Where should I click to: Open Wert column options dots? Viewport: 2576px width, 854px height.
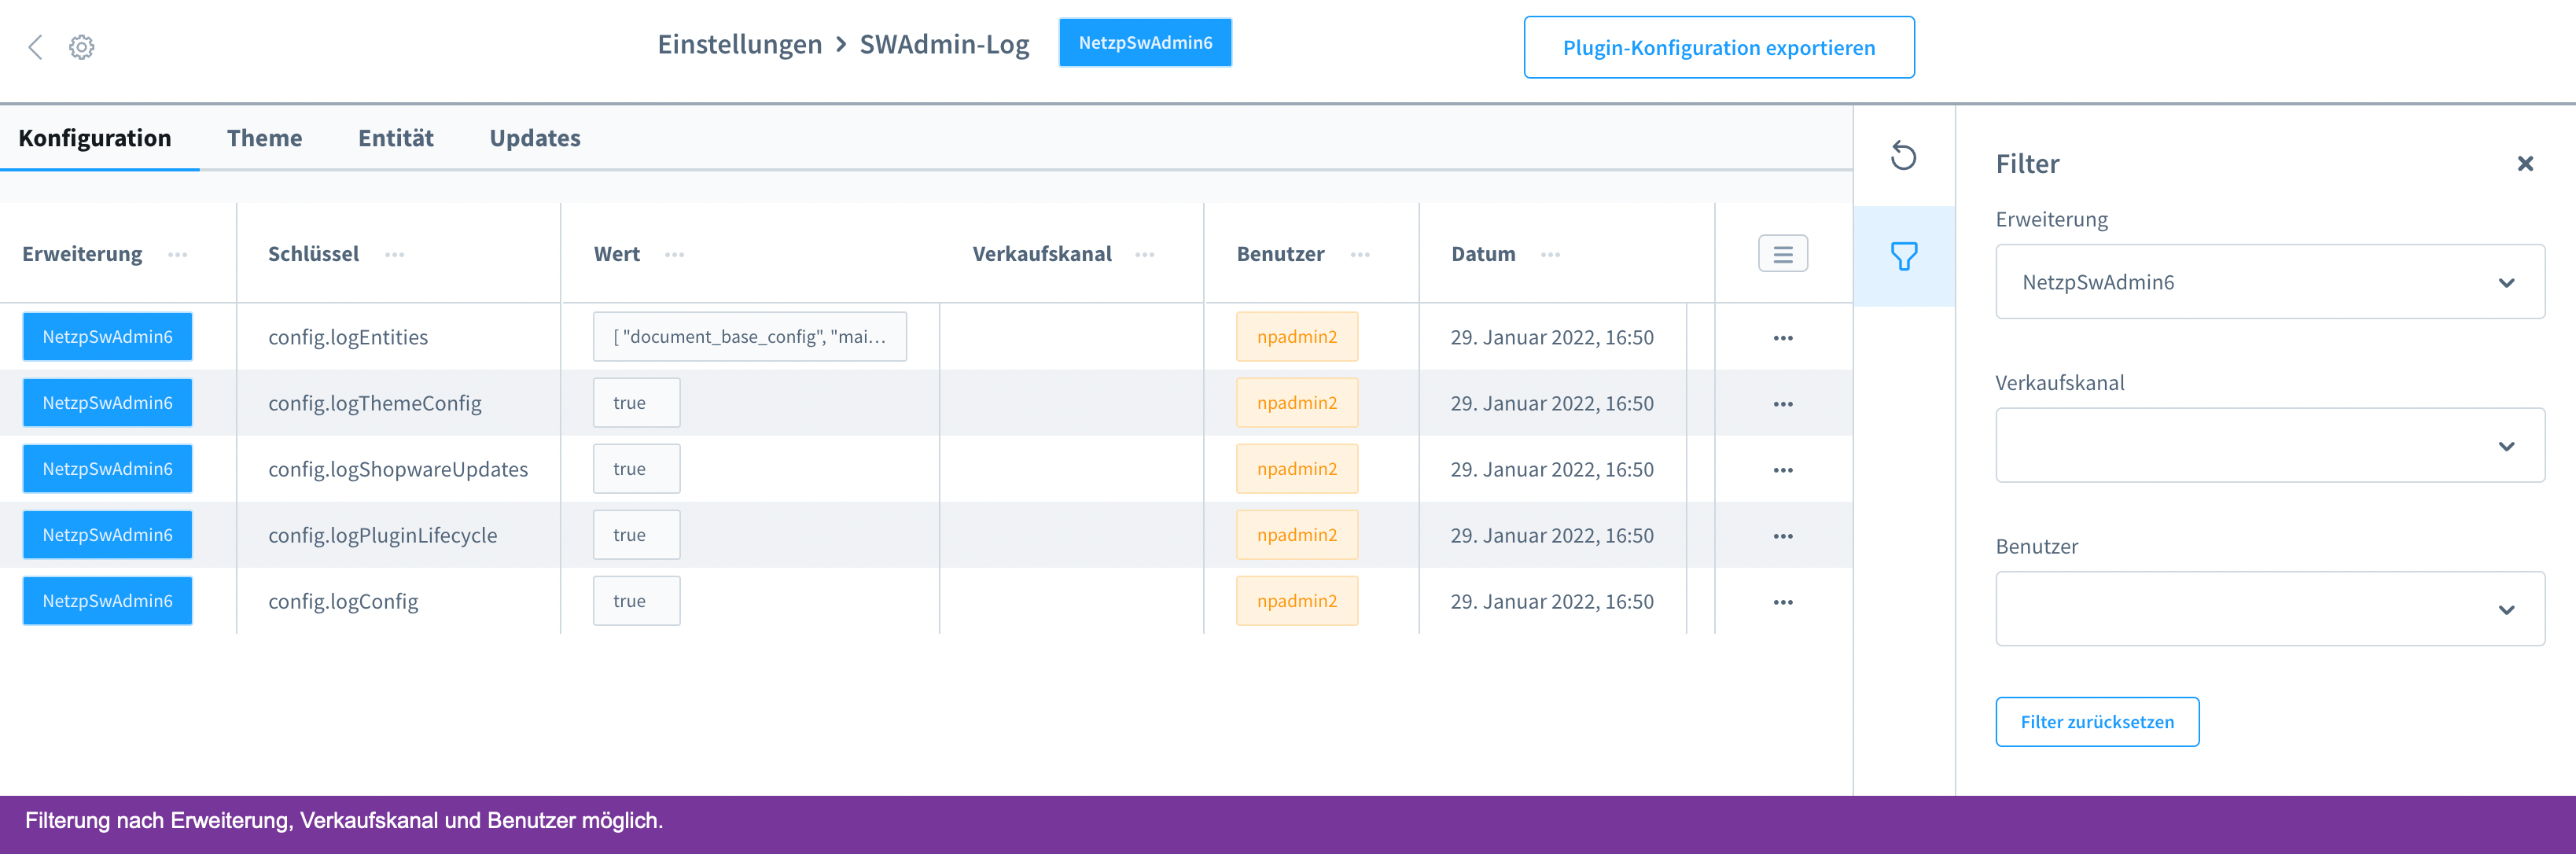[x=675, y=255]
